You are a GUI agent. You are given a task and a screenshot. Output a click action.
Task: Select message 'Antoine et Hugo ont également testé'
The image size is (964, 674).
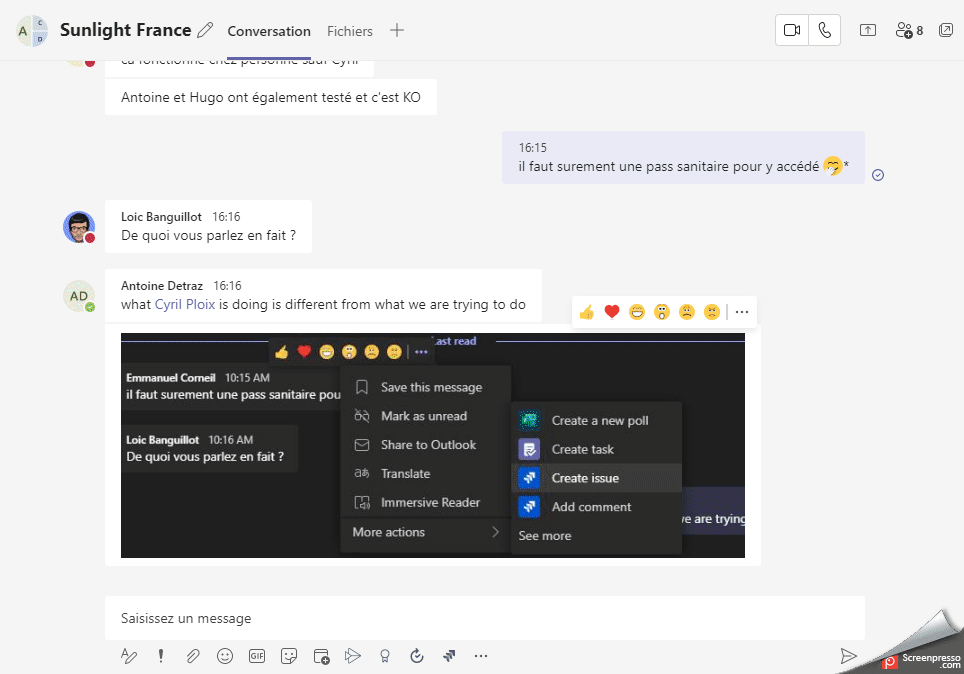271,97
